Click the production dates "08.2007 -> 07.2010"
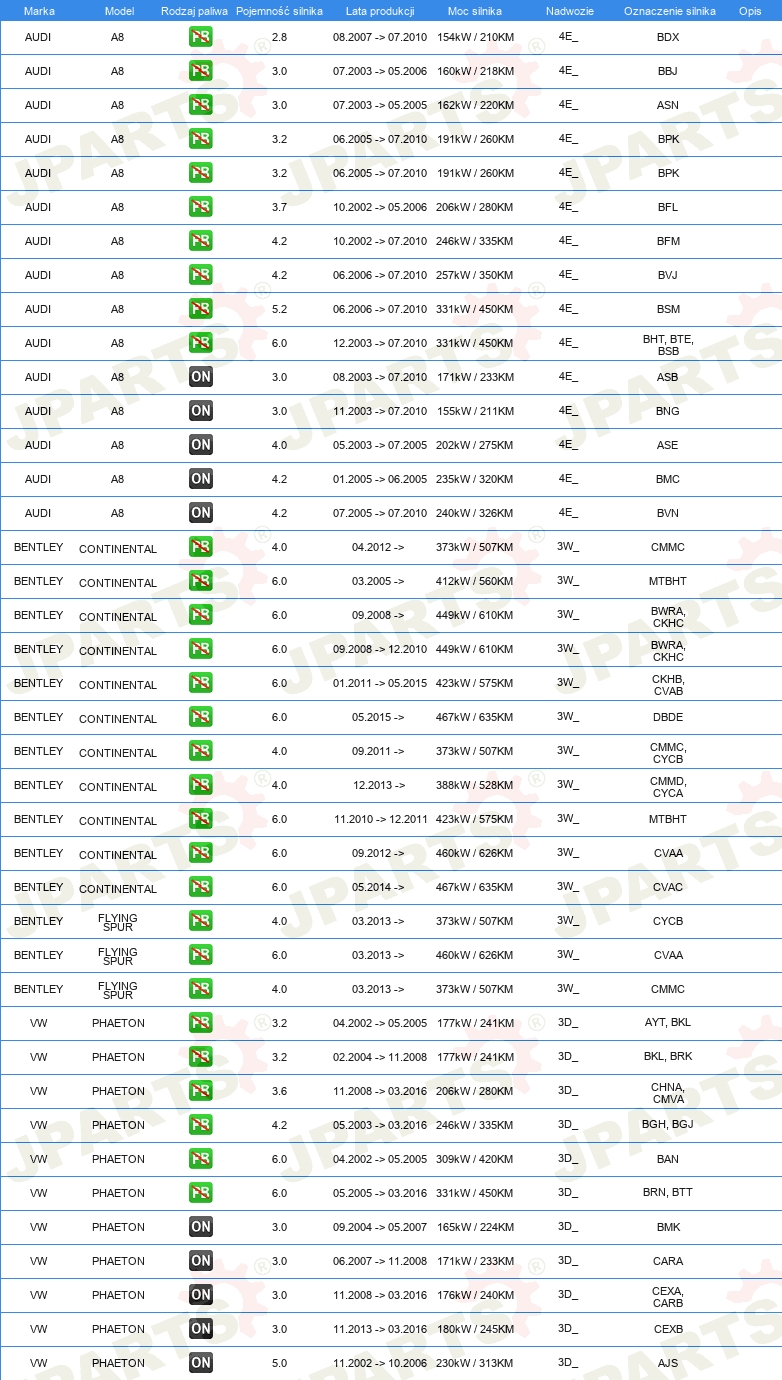The height and width of the screenshot is (1380, 782). pyautogui.click(x=380, y=37)
